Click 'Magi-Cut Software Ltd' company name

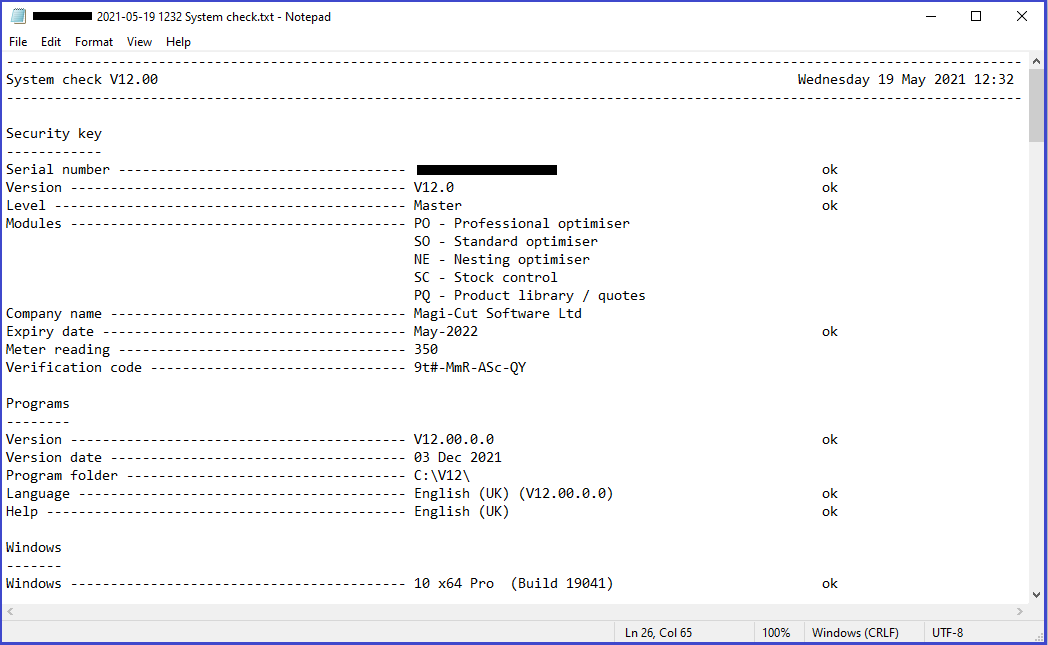point(498,313)
